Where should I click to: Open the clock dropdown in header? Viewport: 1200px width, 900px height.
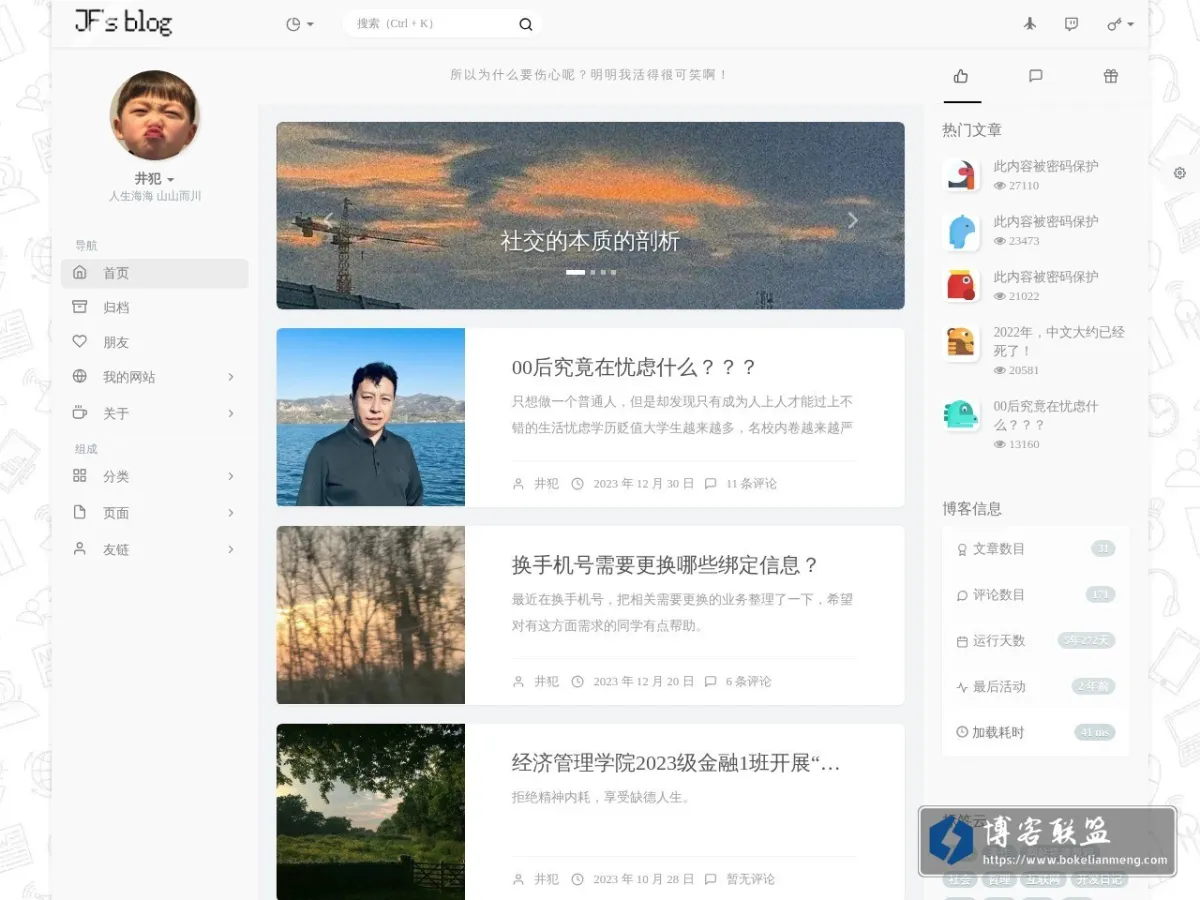click(299, 24)
